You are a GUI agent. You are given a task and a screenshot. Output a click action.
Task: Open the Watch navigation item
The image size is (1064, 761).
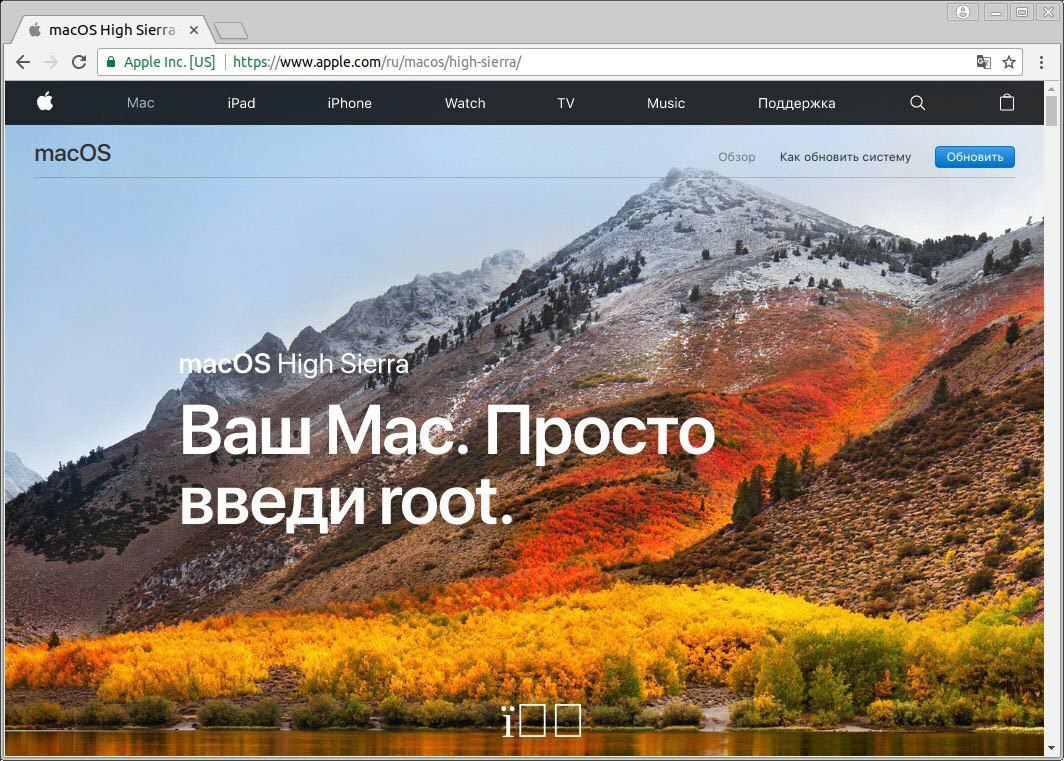click(x=465, y=103)
